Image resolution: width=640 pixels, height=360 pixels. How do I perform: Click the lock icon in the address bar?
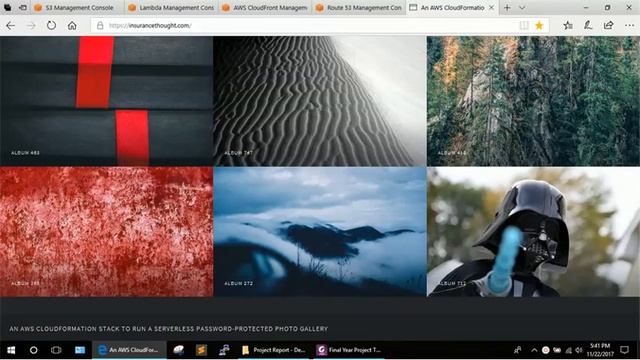(x=100, y=26)
